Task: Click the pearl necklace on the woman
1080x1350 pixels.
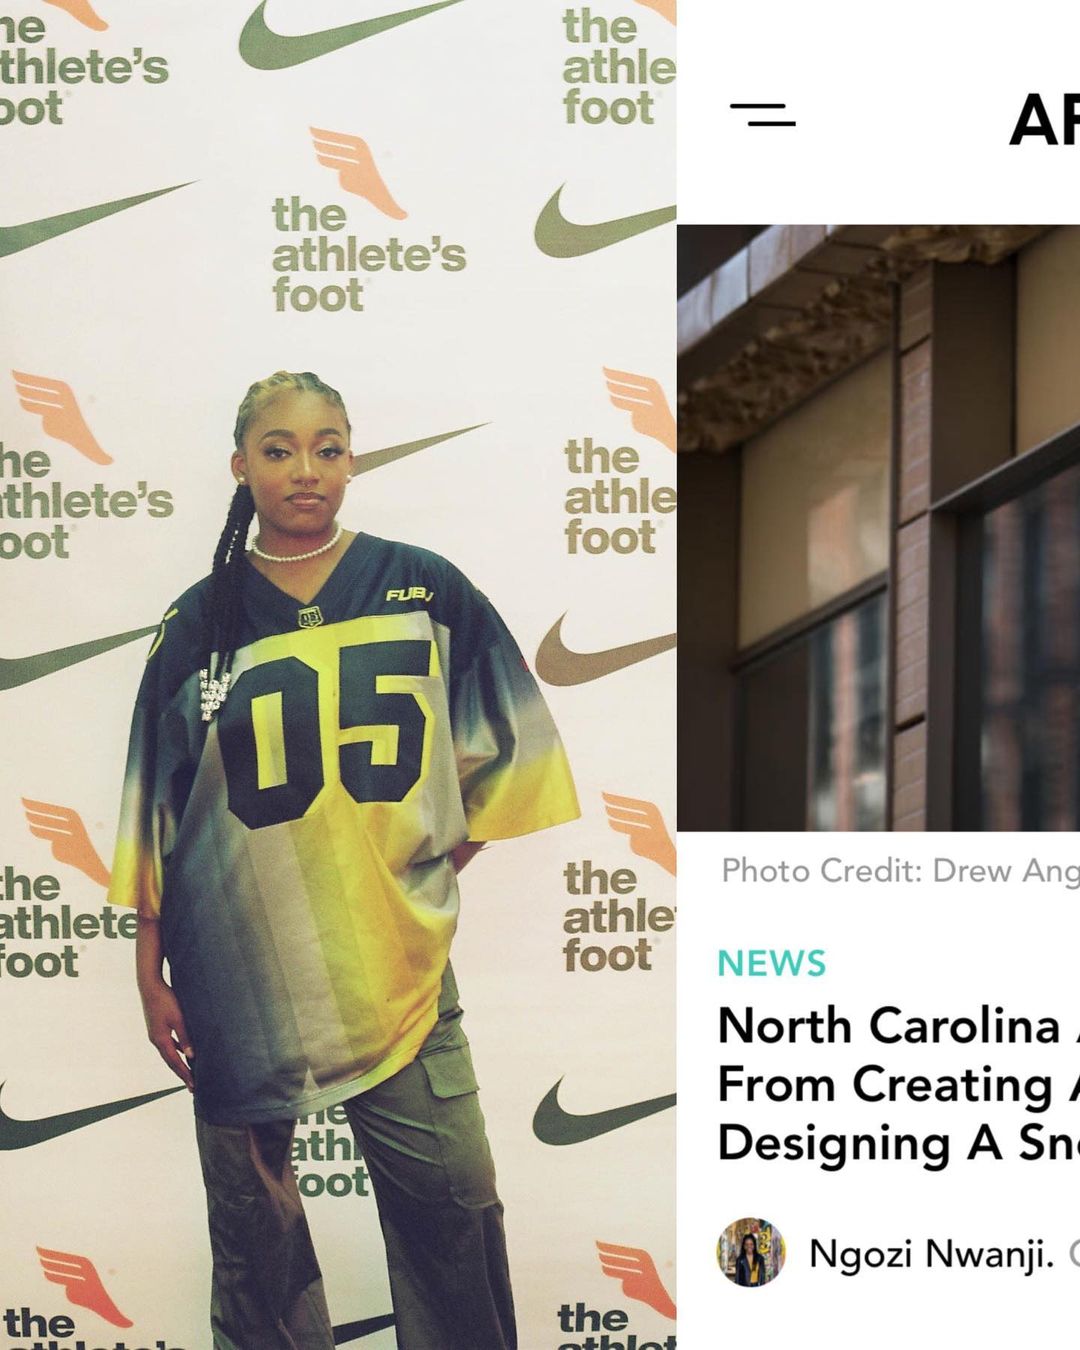Action: pos(295,547)
